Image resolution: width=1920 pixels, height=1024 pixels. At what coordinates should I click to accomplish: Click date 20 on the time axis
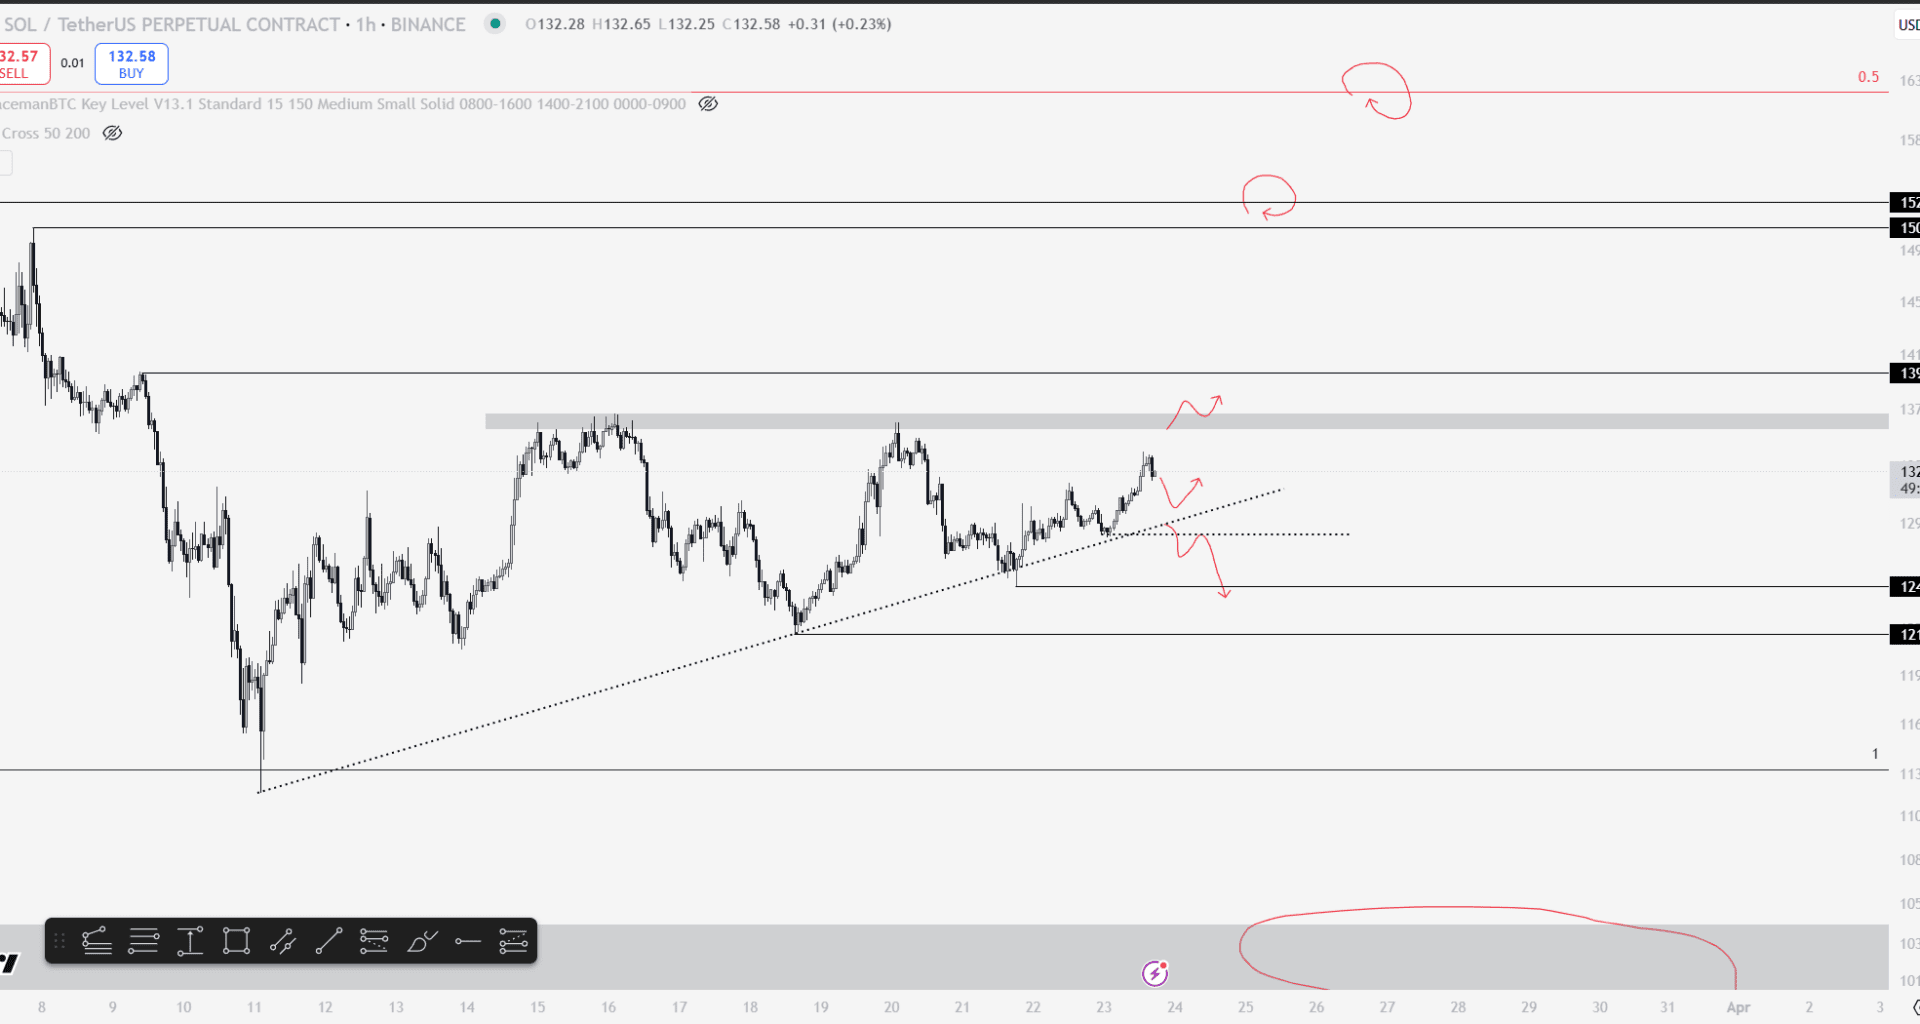pyautogui.click(x=892, y=1007)
